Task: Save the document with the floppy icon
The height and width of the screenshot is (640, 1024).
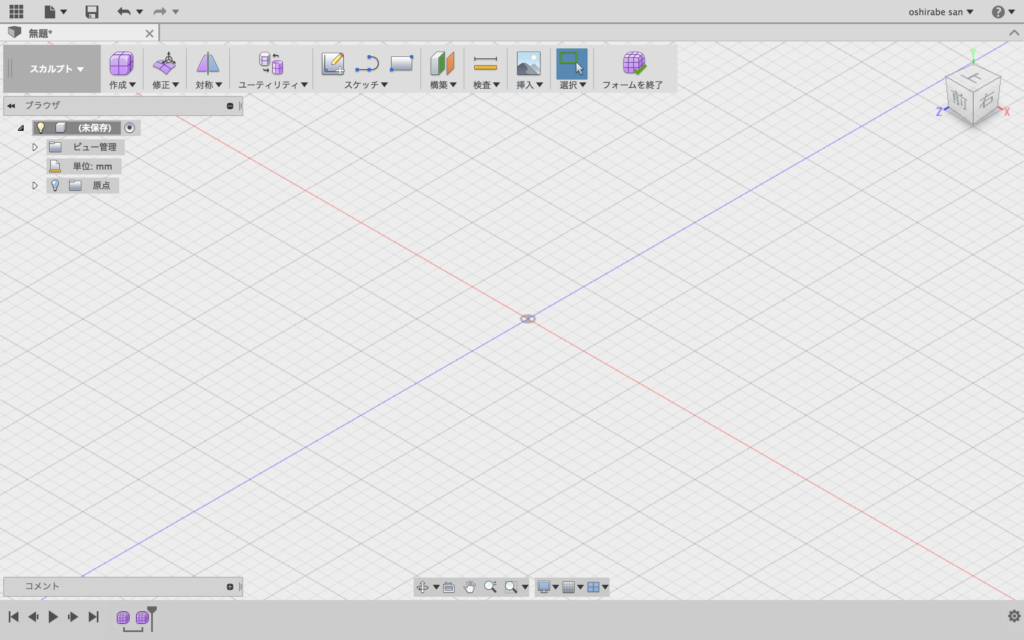Action: pos(92,11)
